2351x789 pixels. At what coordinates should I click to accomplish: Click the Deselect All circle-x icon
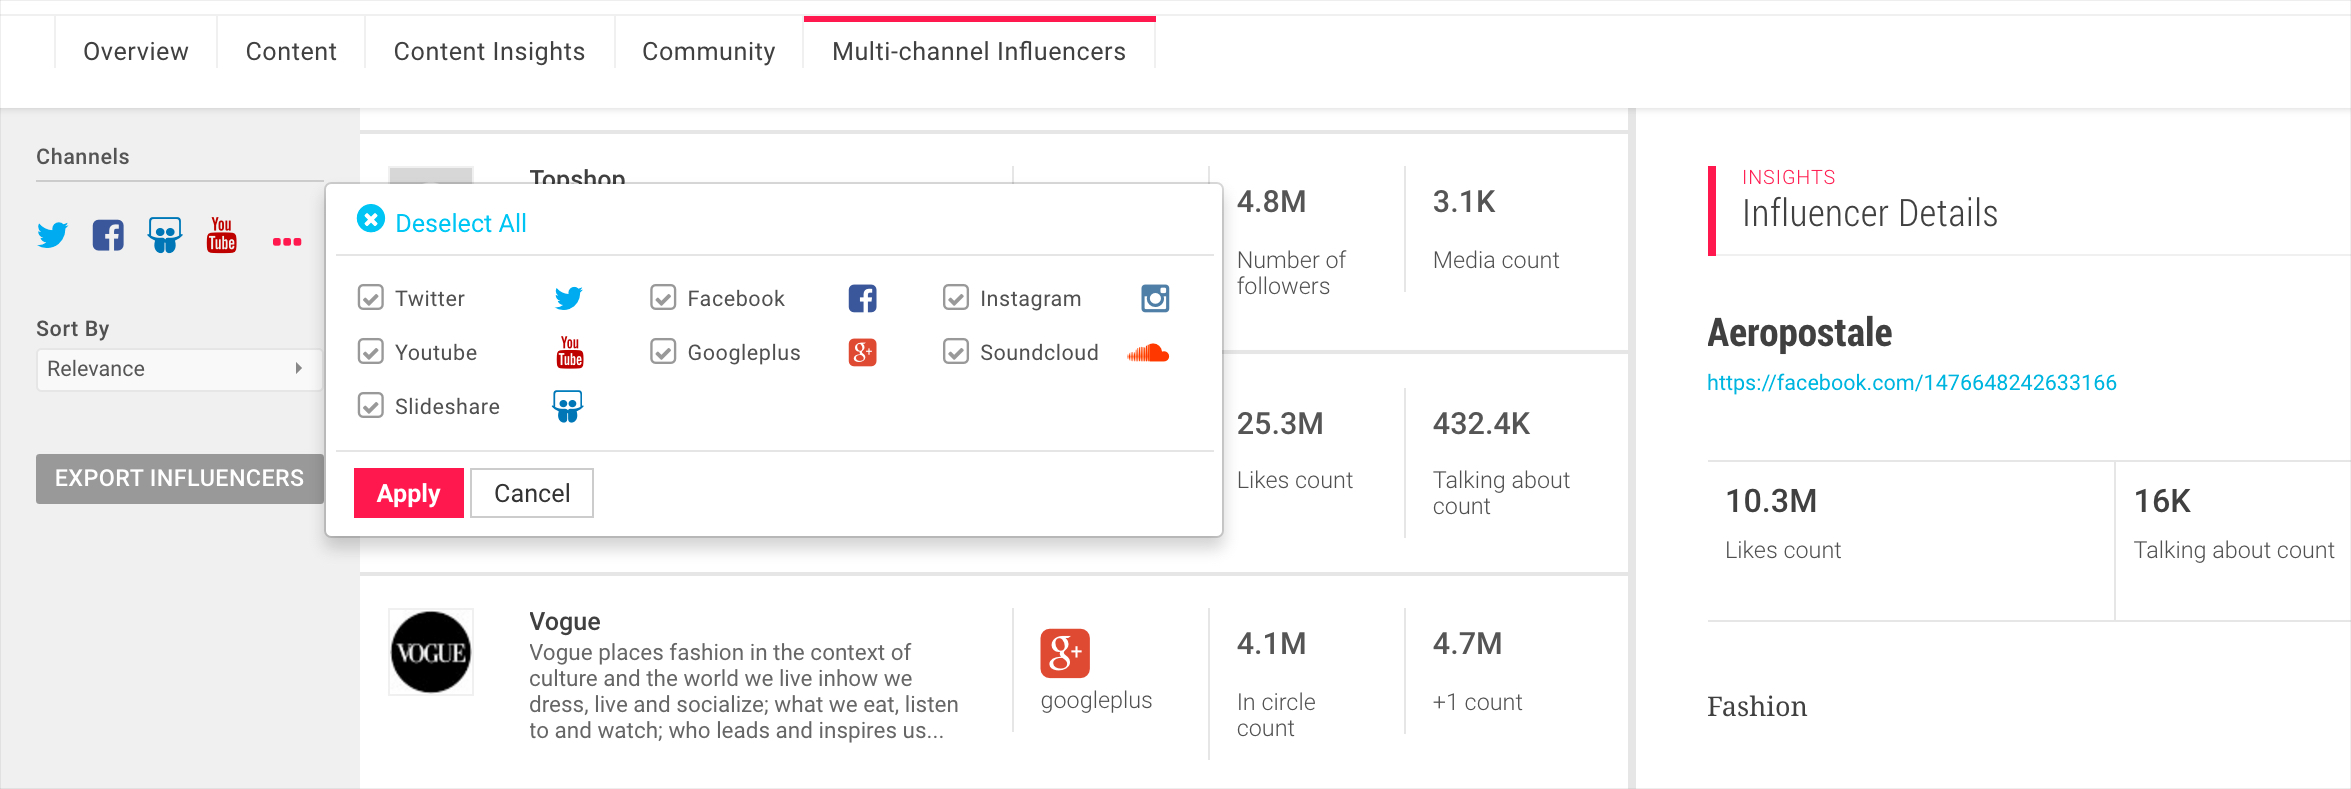click(x=371, y=219)
